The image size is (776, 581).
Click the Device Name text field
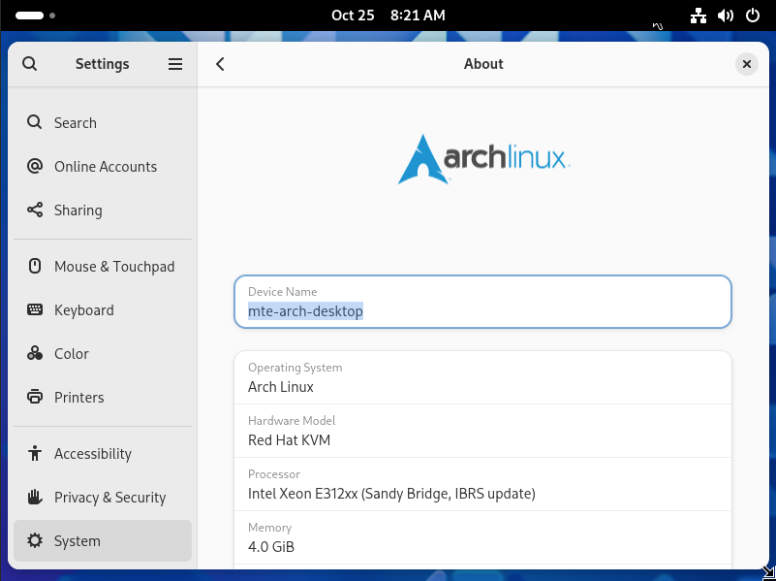point(483,301)
